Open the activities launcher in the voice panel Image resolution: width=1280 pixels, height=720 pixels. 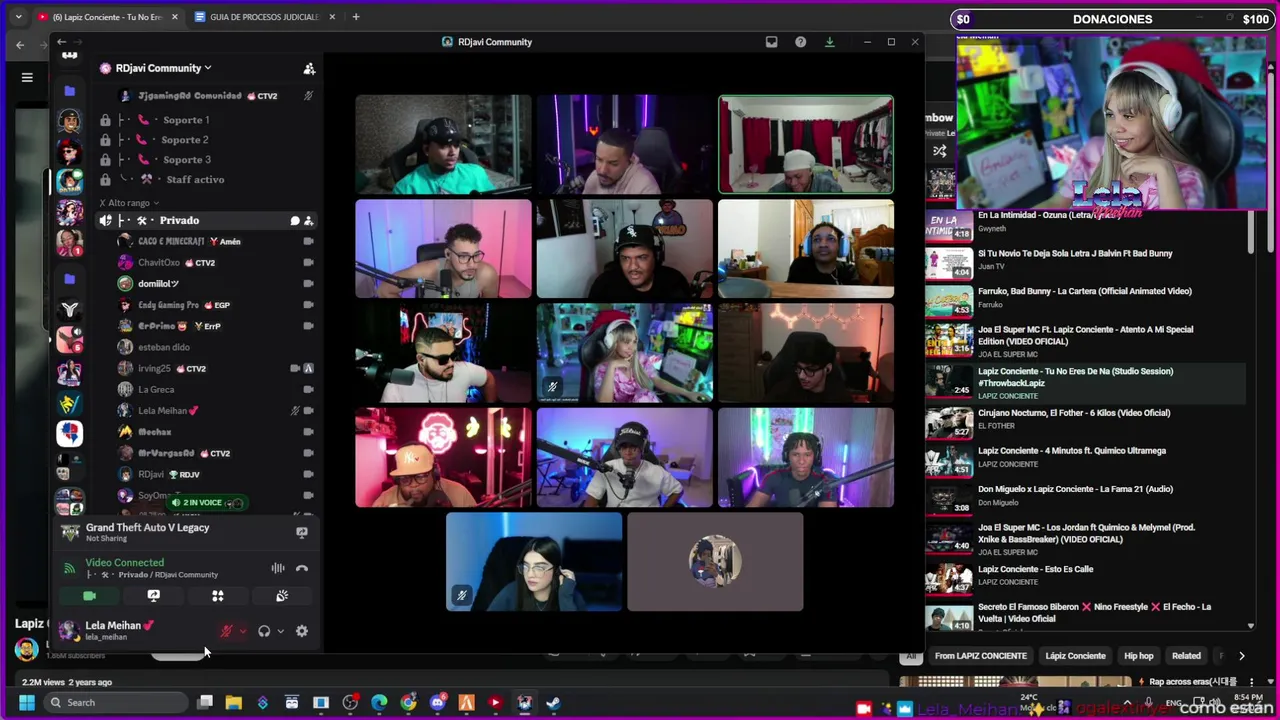click(x=218, y=596)
